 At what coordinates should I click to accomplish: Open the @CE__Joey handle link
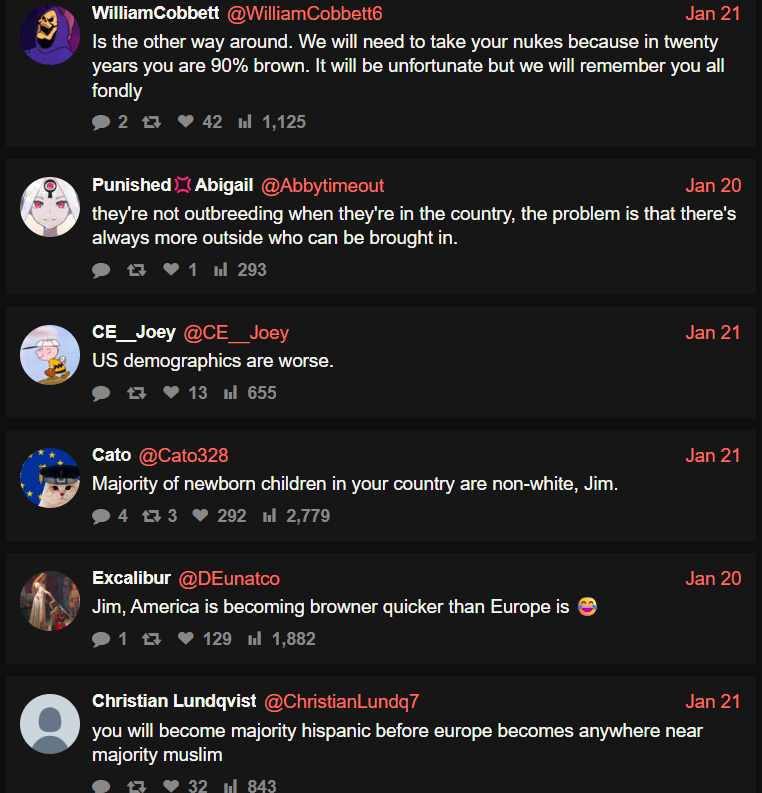236,333
